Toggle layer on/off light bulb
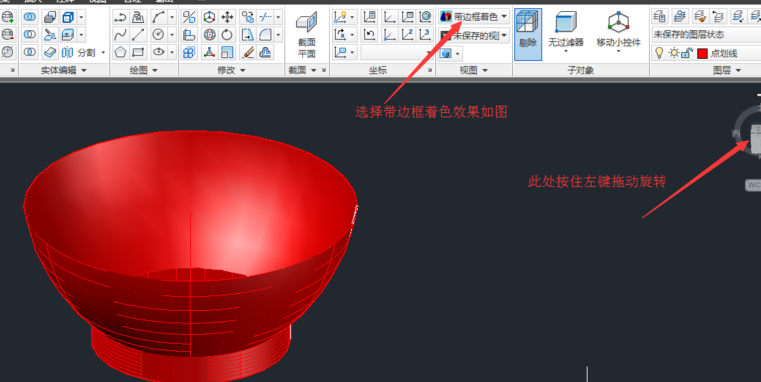 (x=659, y=53)
